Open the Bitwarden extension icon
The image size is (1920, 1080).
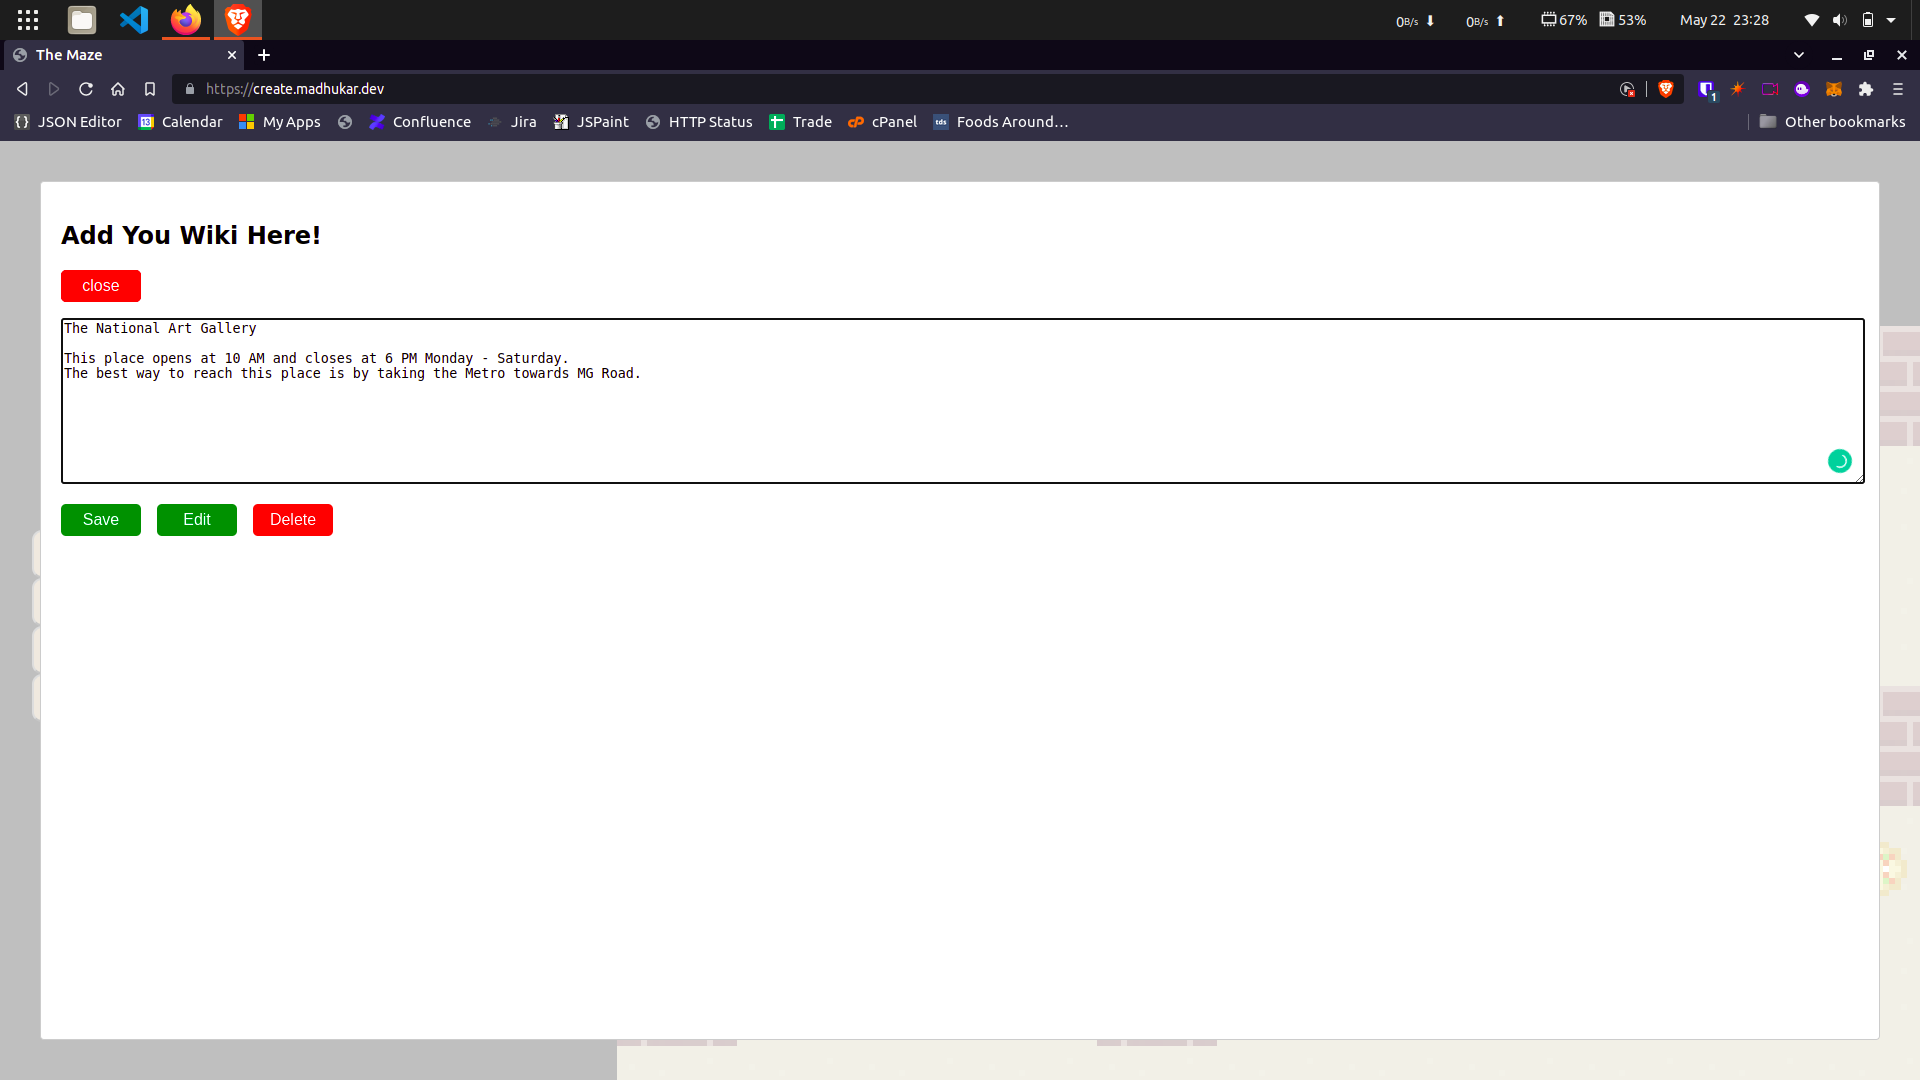tap(1706, 89)
